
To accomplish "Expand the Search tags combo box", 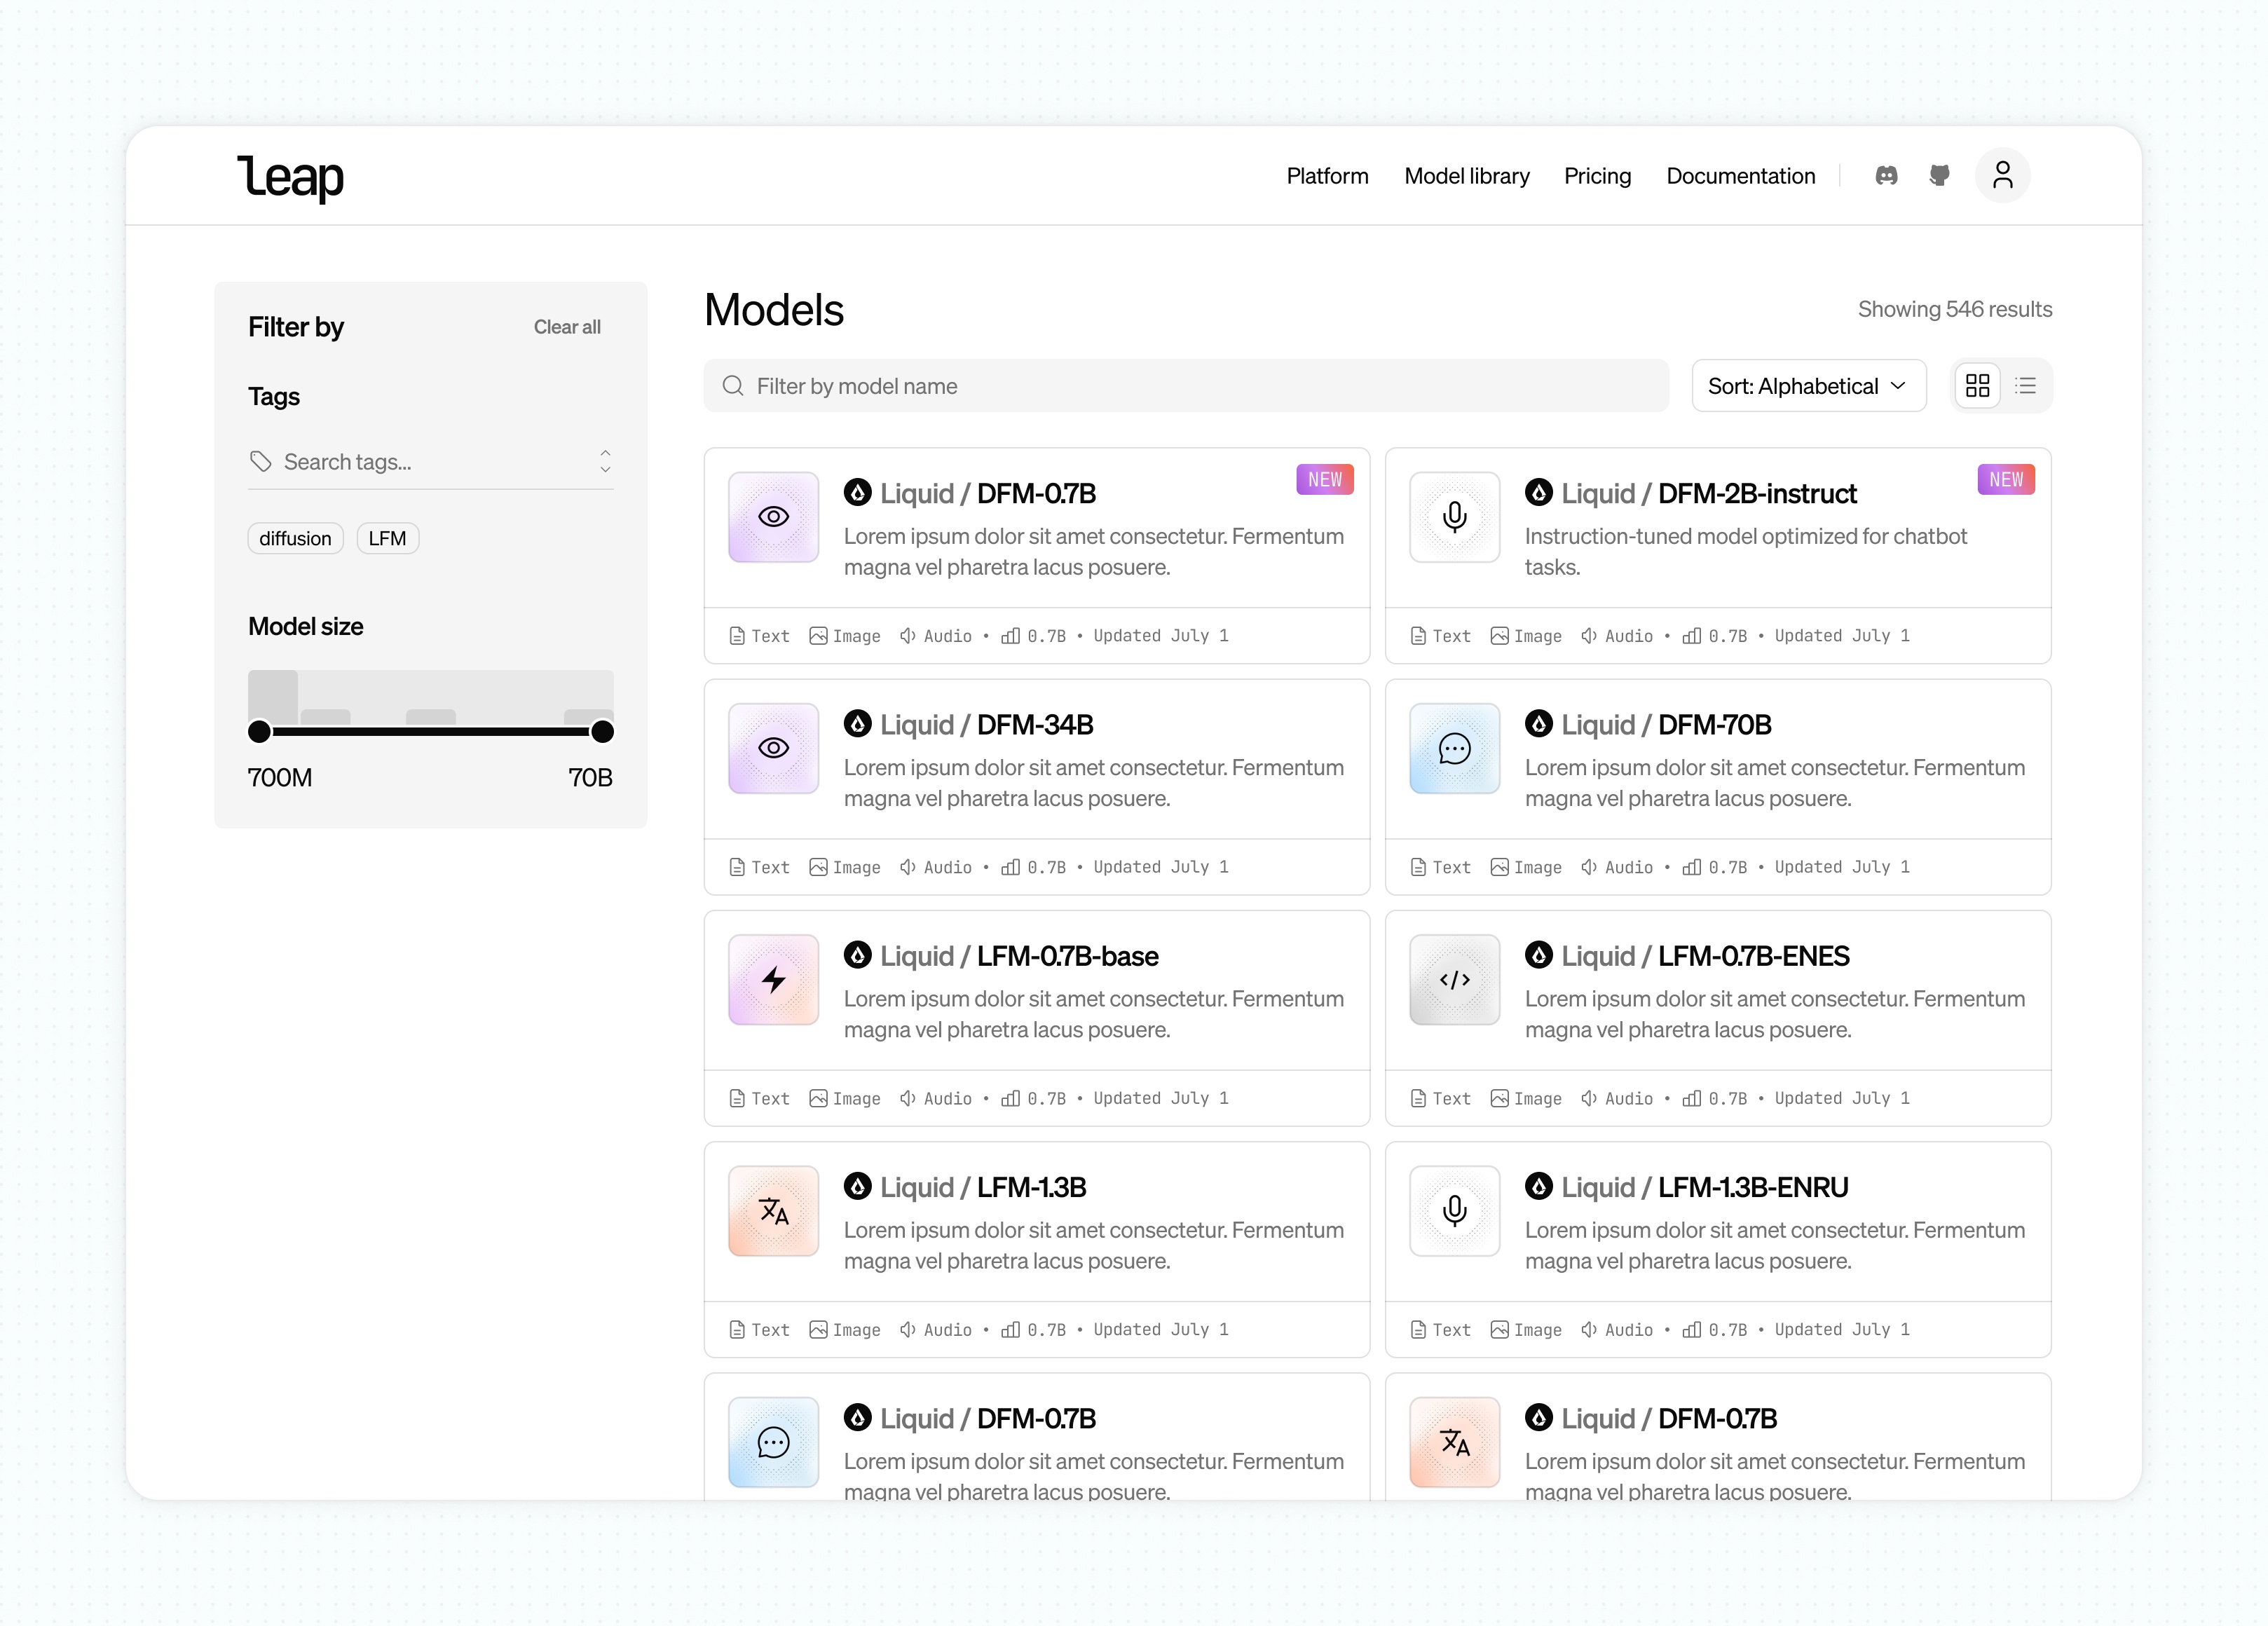I will [x=604, y=461].
